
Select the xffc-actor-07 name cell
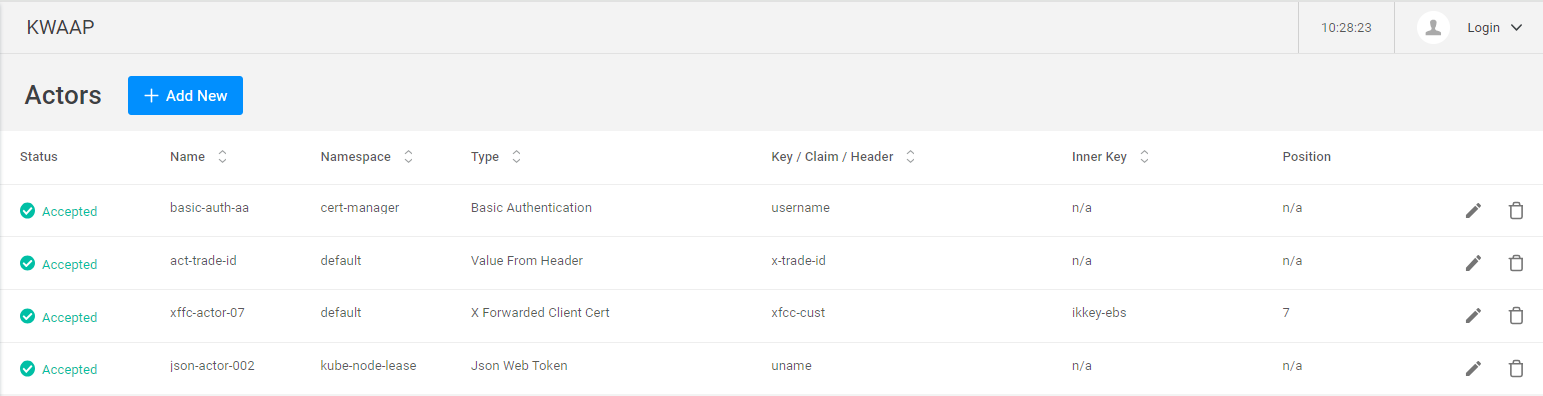[207, 312]
